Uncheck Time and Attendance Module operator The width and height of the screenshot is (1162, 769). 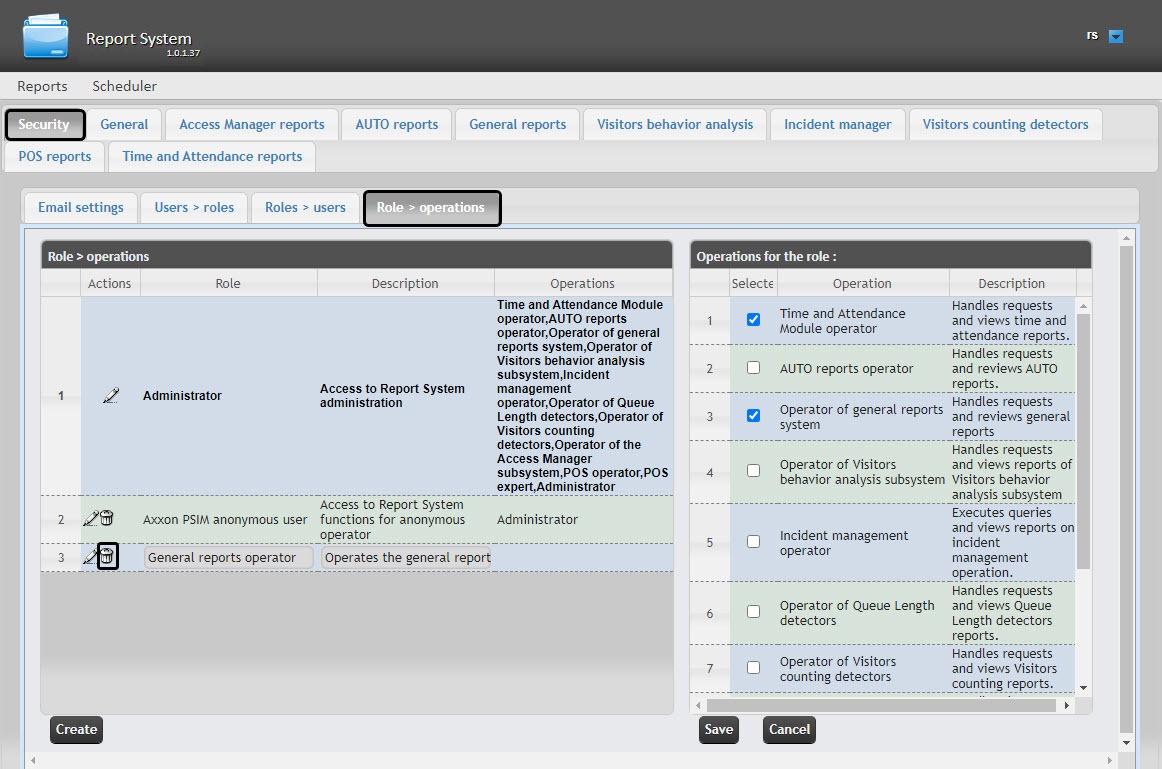pyautogui.click(x=754, y=320)
